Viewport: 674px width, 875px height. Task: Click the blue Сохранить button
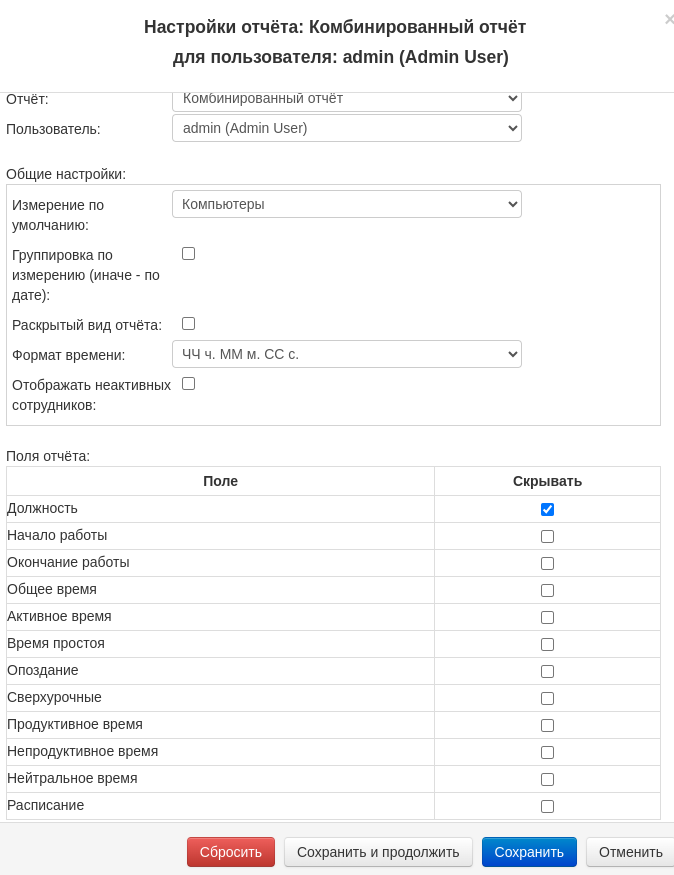click(x=529, y=852)
